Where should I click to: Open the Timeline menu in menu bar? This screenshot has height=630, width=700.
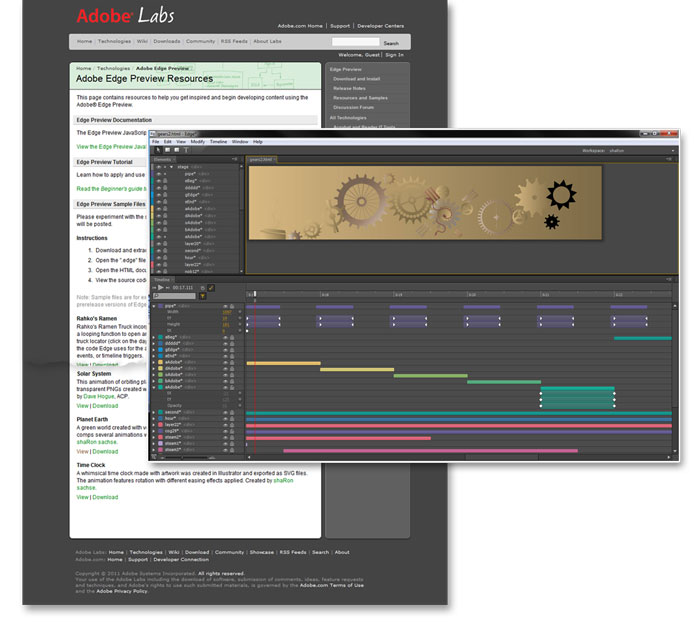coord(218,142)
